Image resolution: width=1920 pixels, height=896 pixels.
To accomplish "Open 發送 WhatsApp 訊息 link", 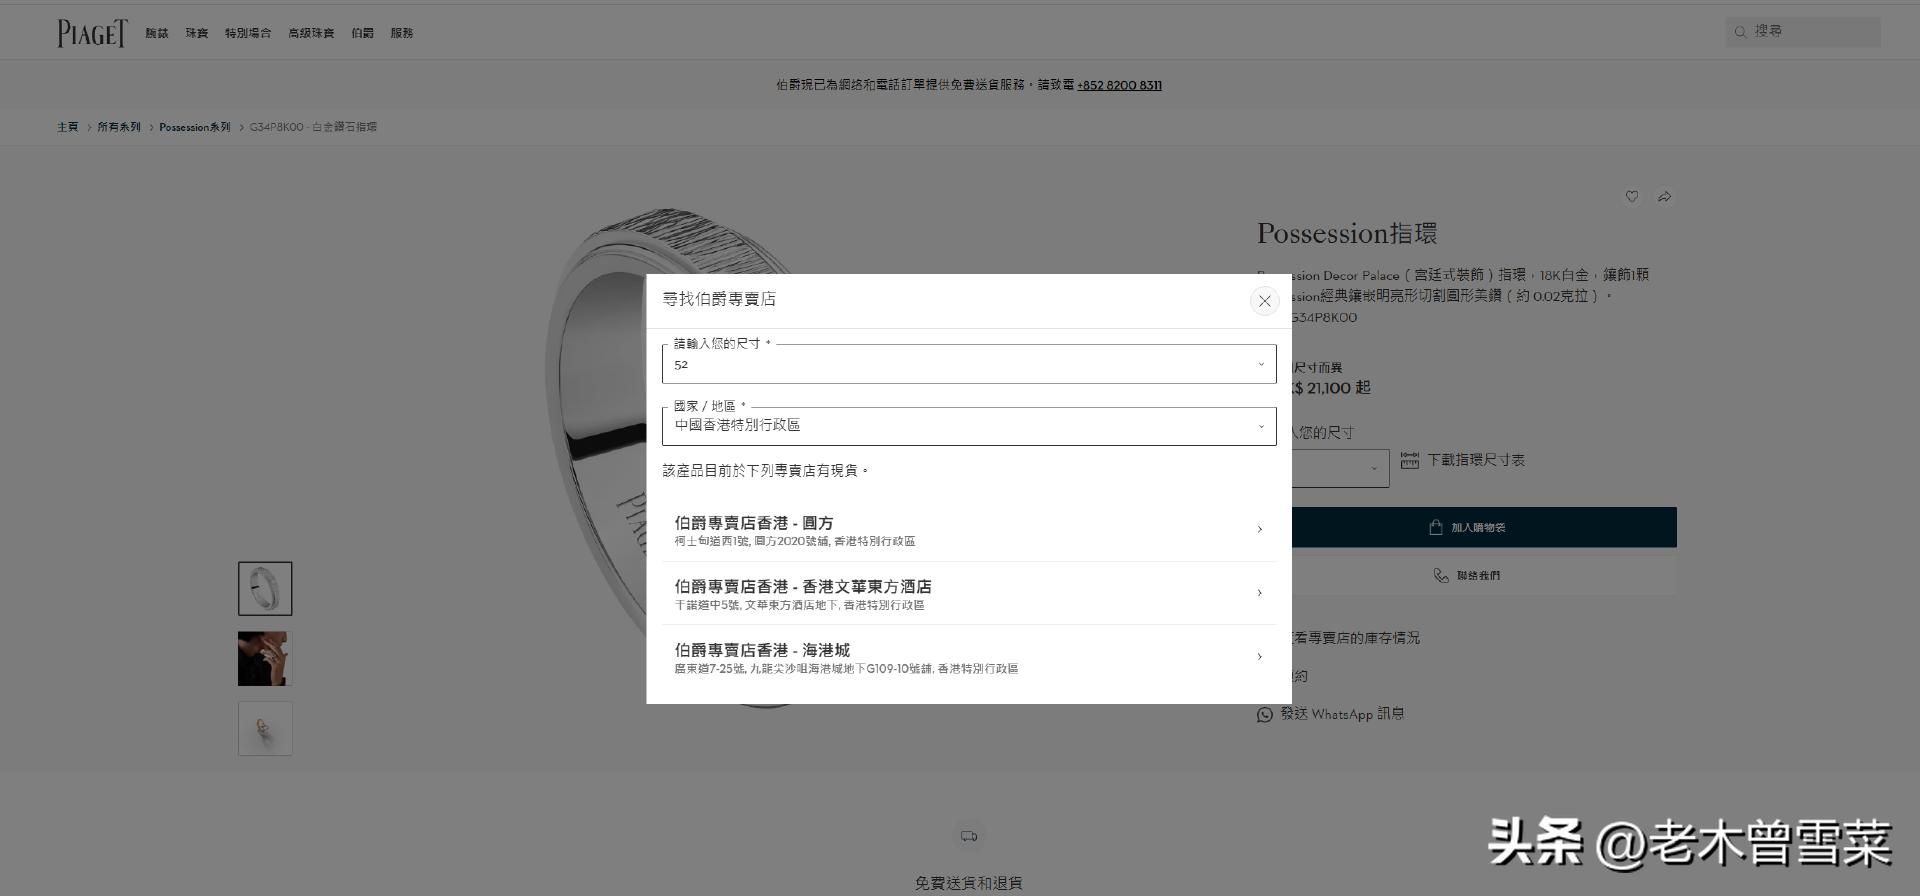I will click(1342, 714).
